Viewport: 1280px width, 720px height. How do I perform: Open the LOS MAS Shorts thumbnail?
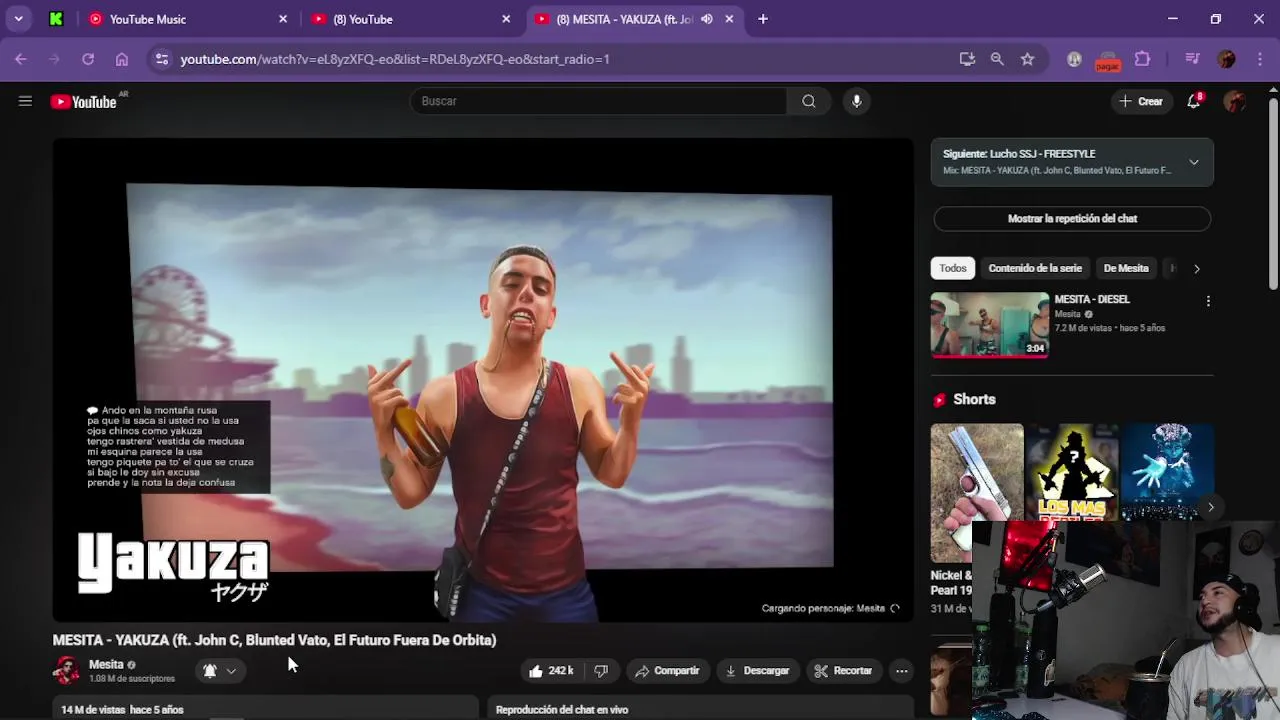tap(1072, 472)
